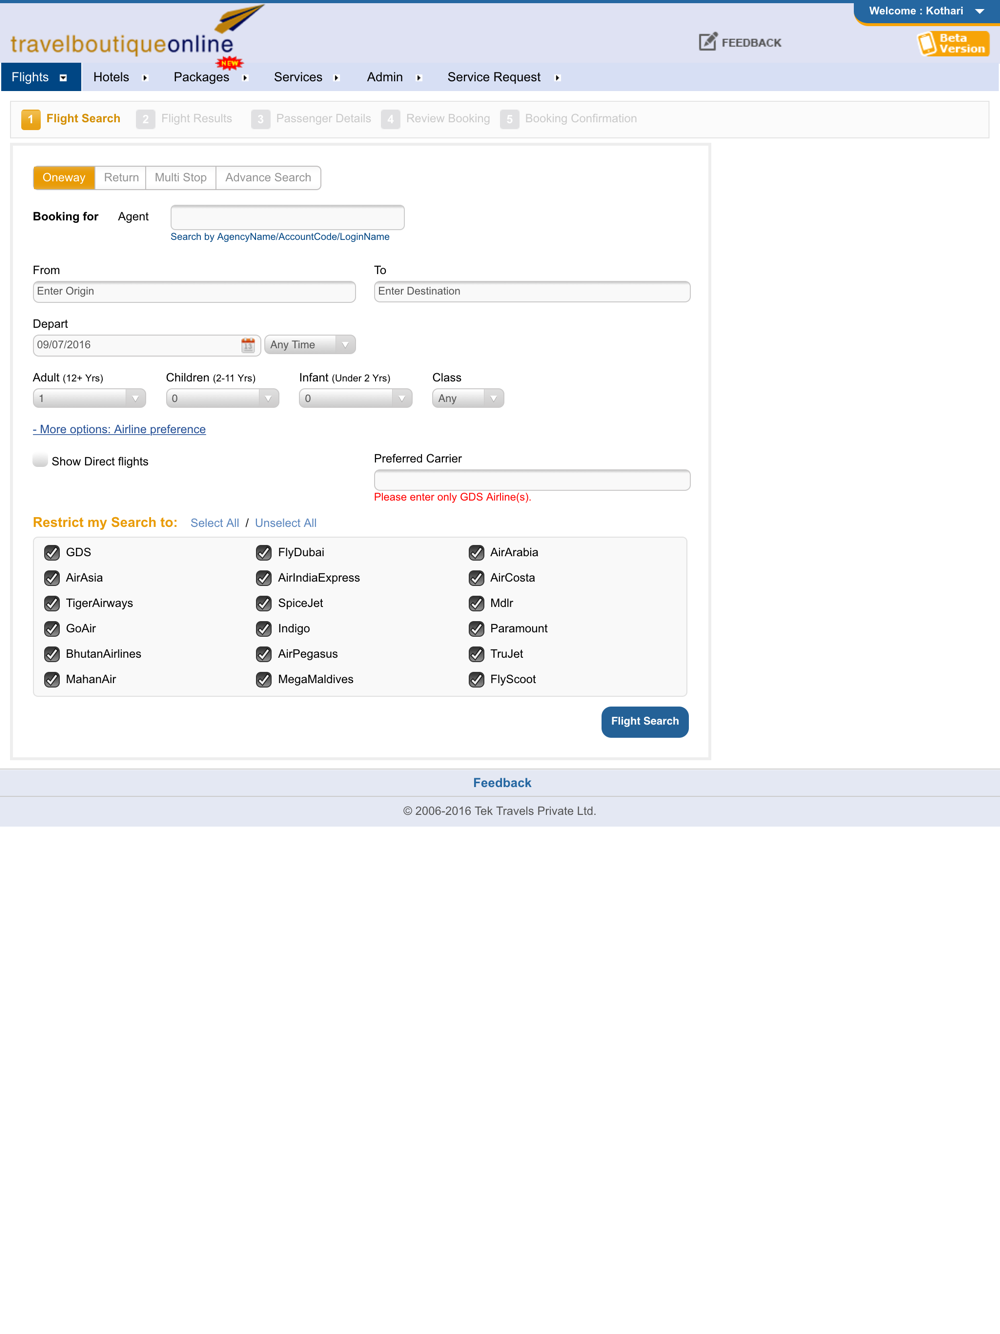Click the Flight Search button
Image resolution: width=1000 pixels, height=1334 pixels.
(x=645, y=722)
